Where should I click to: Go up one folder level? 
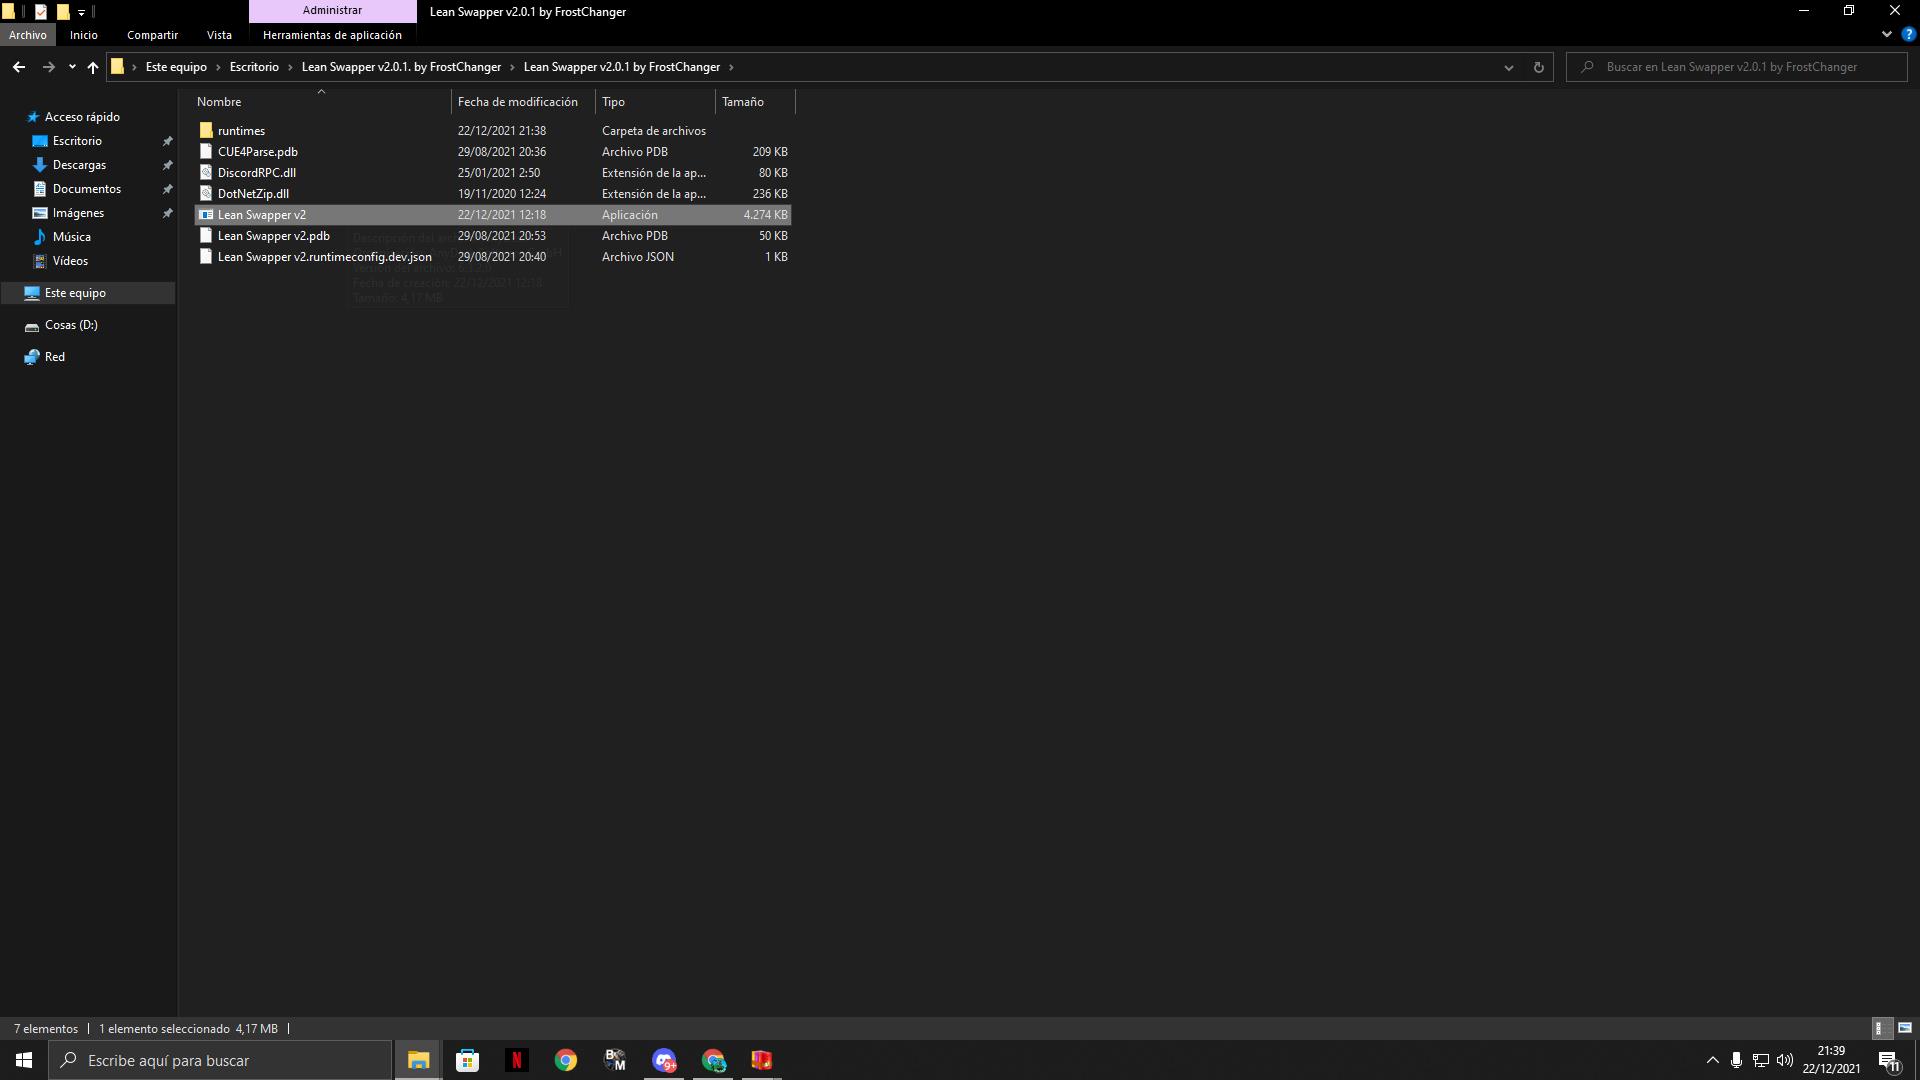tap(93, 67)
